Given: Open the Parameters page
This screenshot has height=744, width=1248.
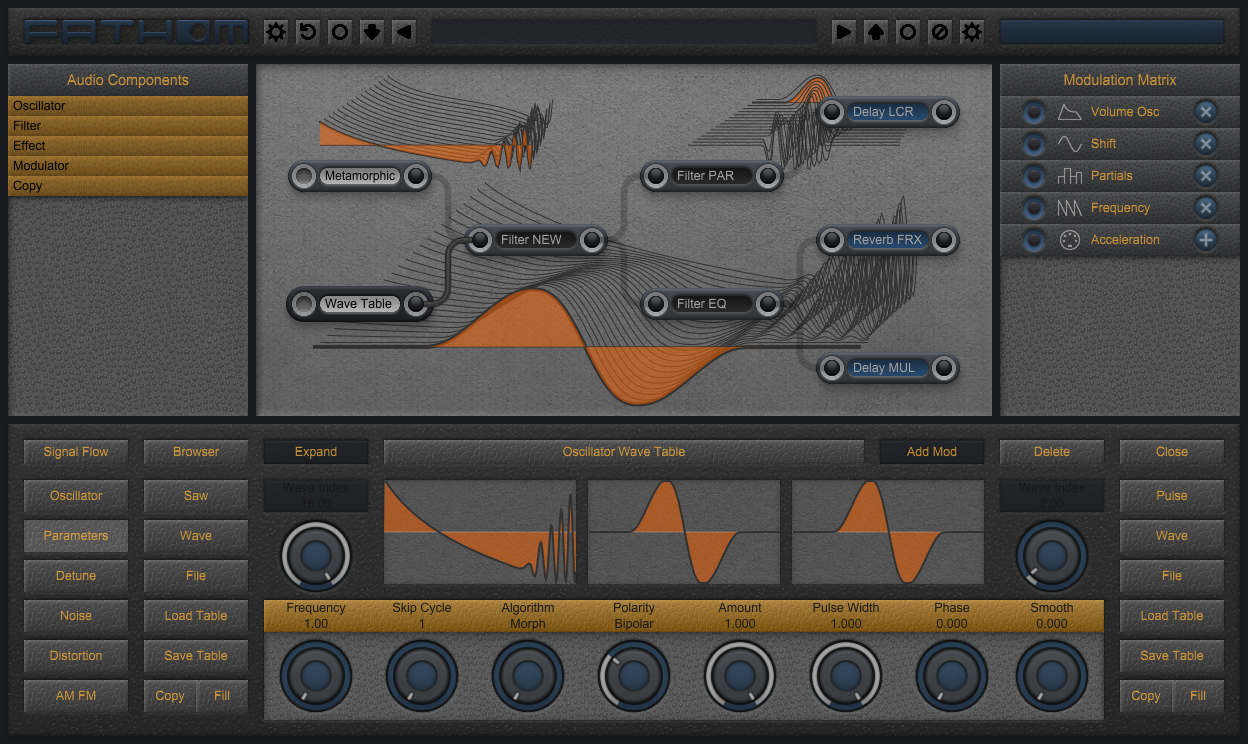Looking at the screenshot, I should [x=76, y=536].
